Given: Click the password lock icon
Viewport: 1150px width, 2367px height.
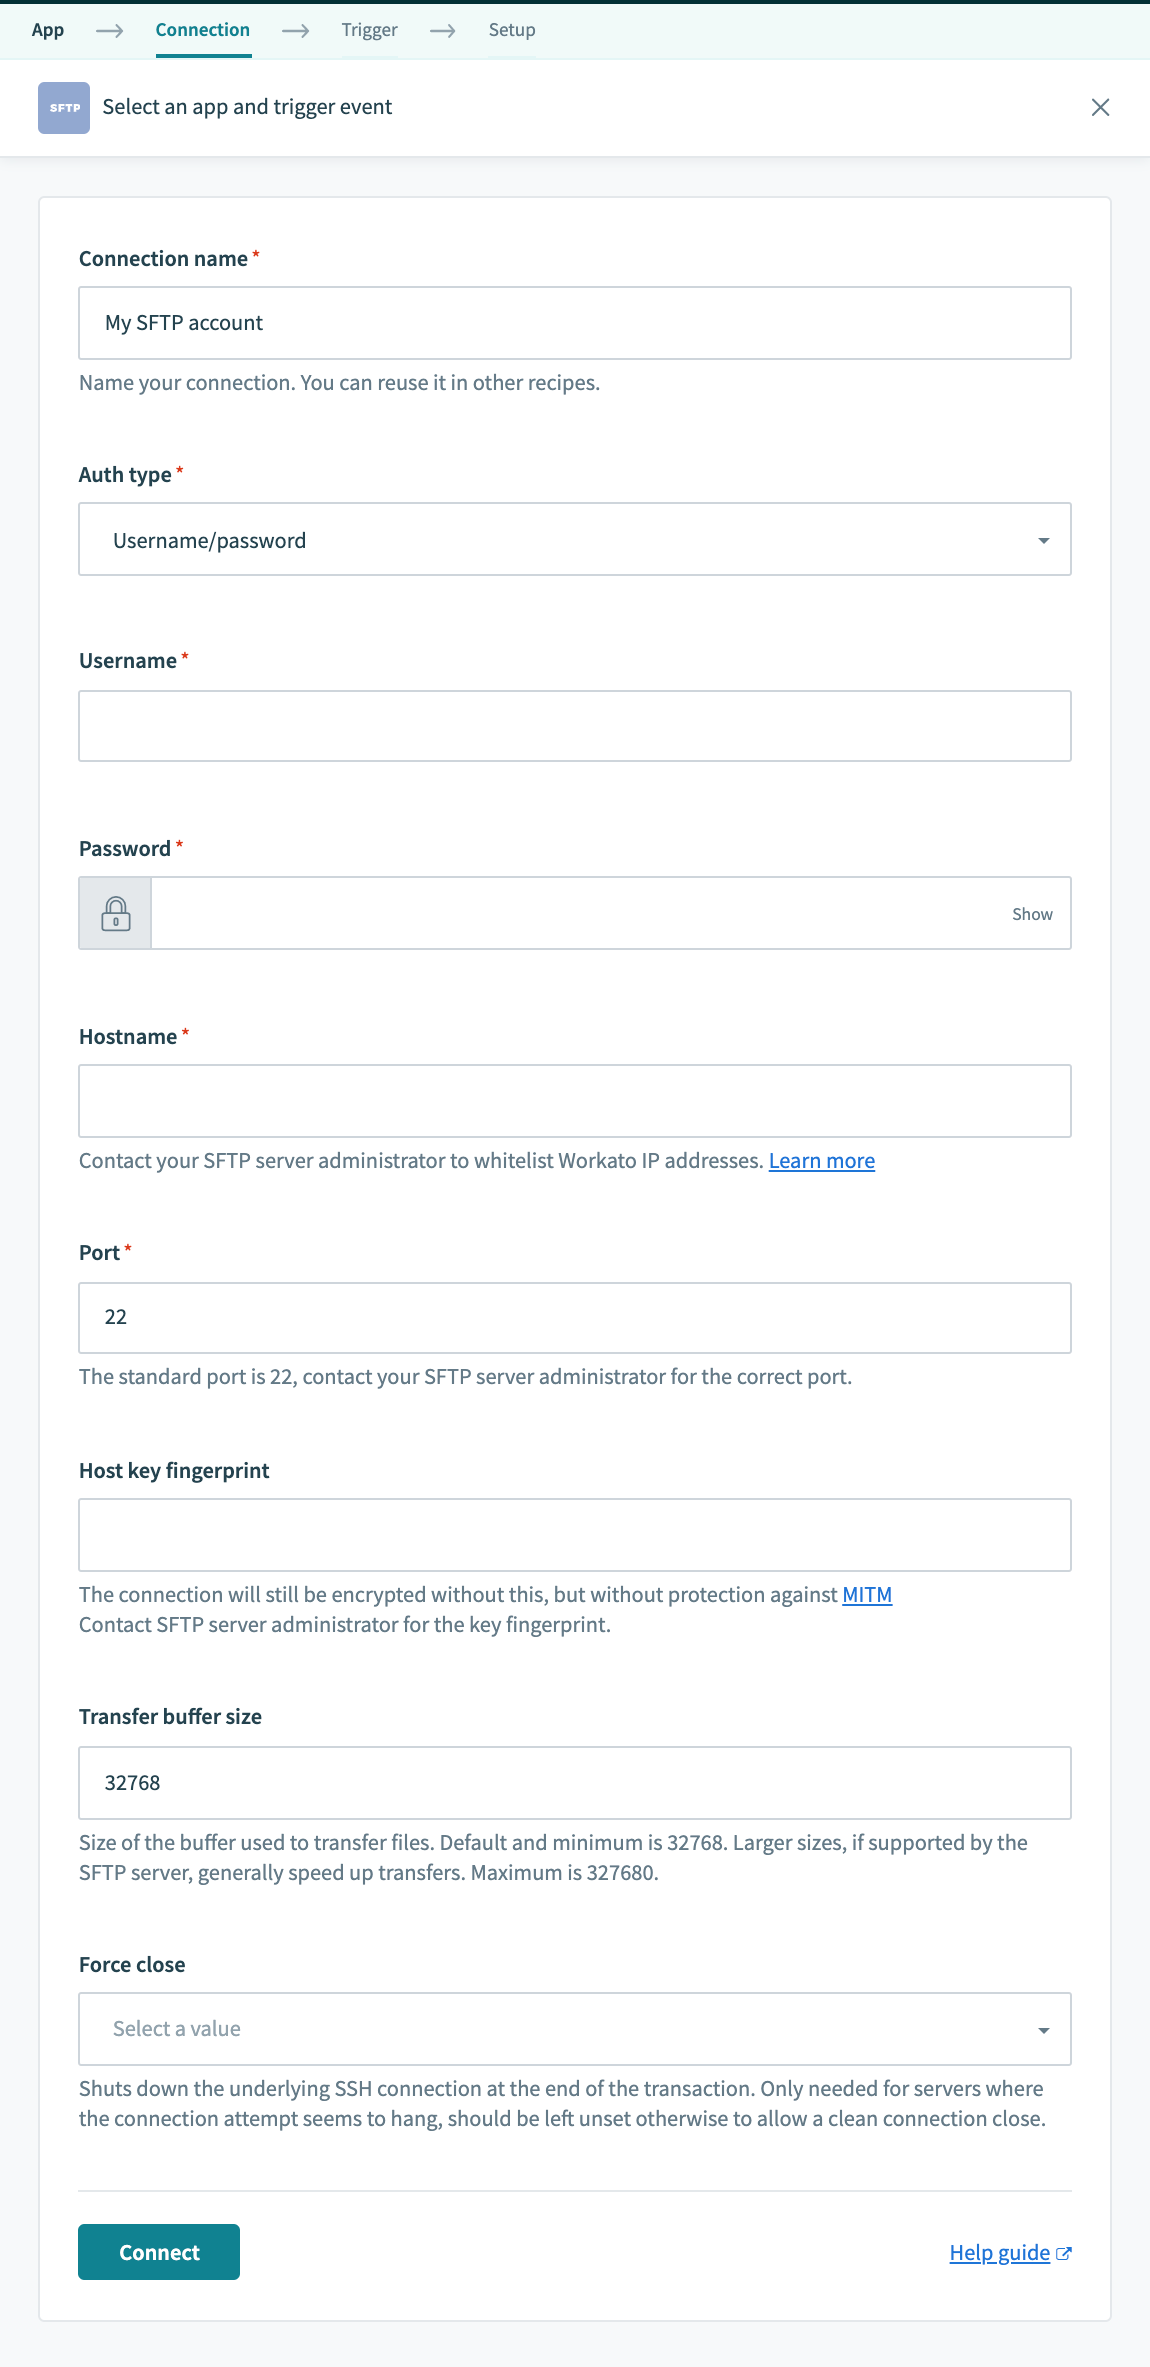Looking at the screenshot, I should 116,914.
